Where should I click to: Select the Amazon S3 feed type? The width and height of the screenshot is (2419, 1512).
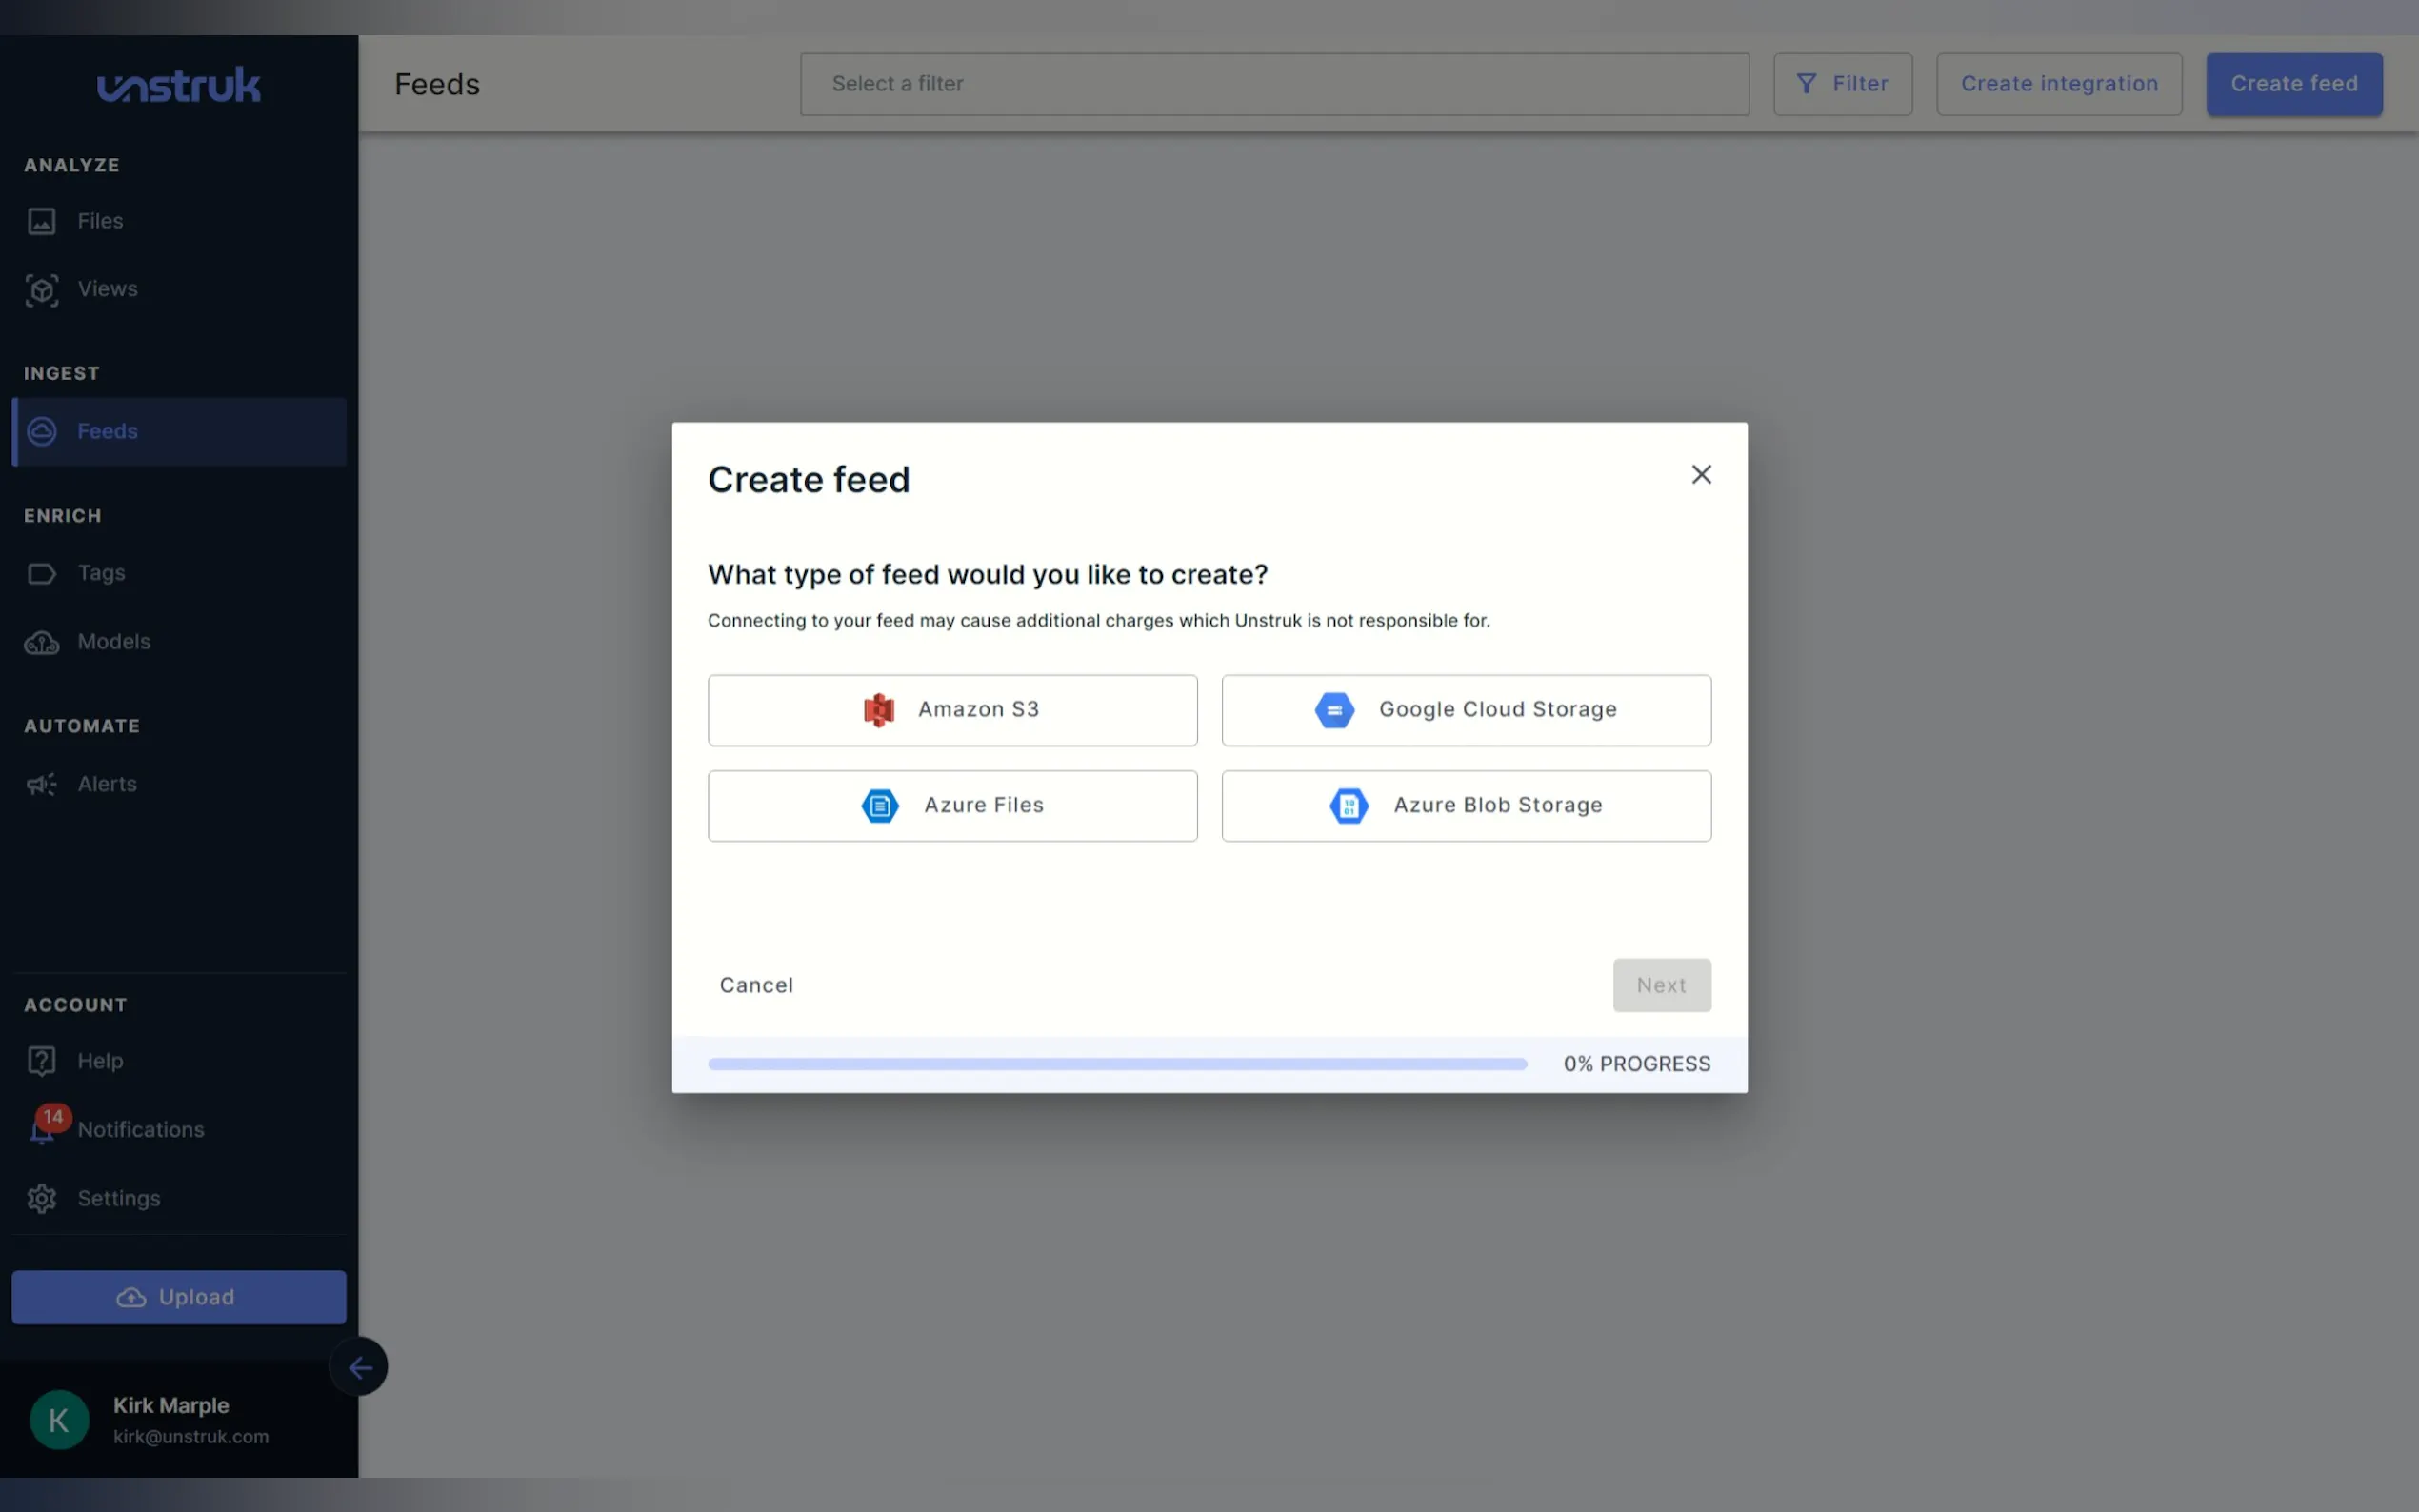pyautogui.click(x=952, y=710)
